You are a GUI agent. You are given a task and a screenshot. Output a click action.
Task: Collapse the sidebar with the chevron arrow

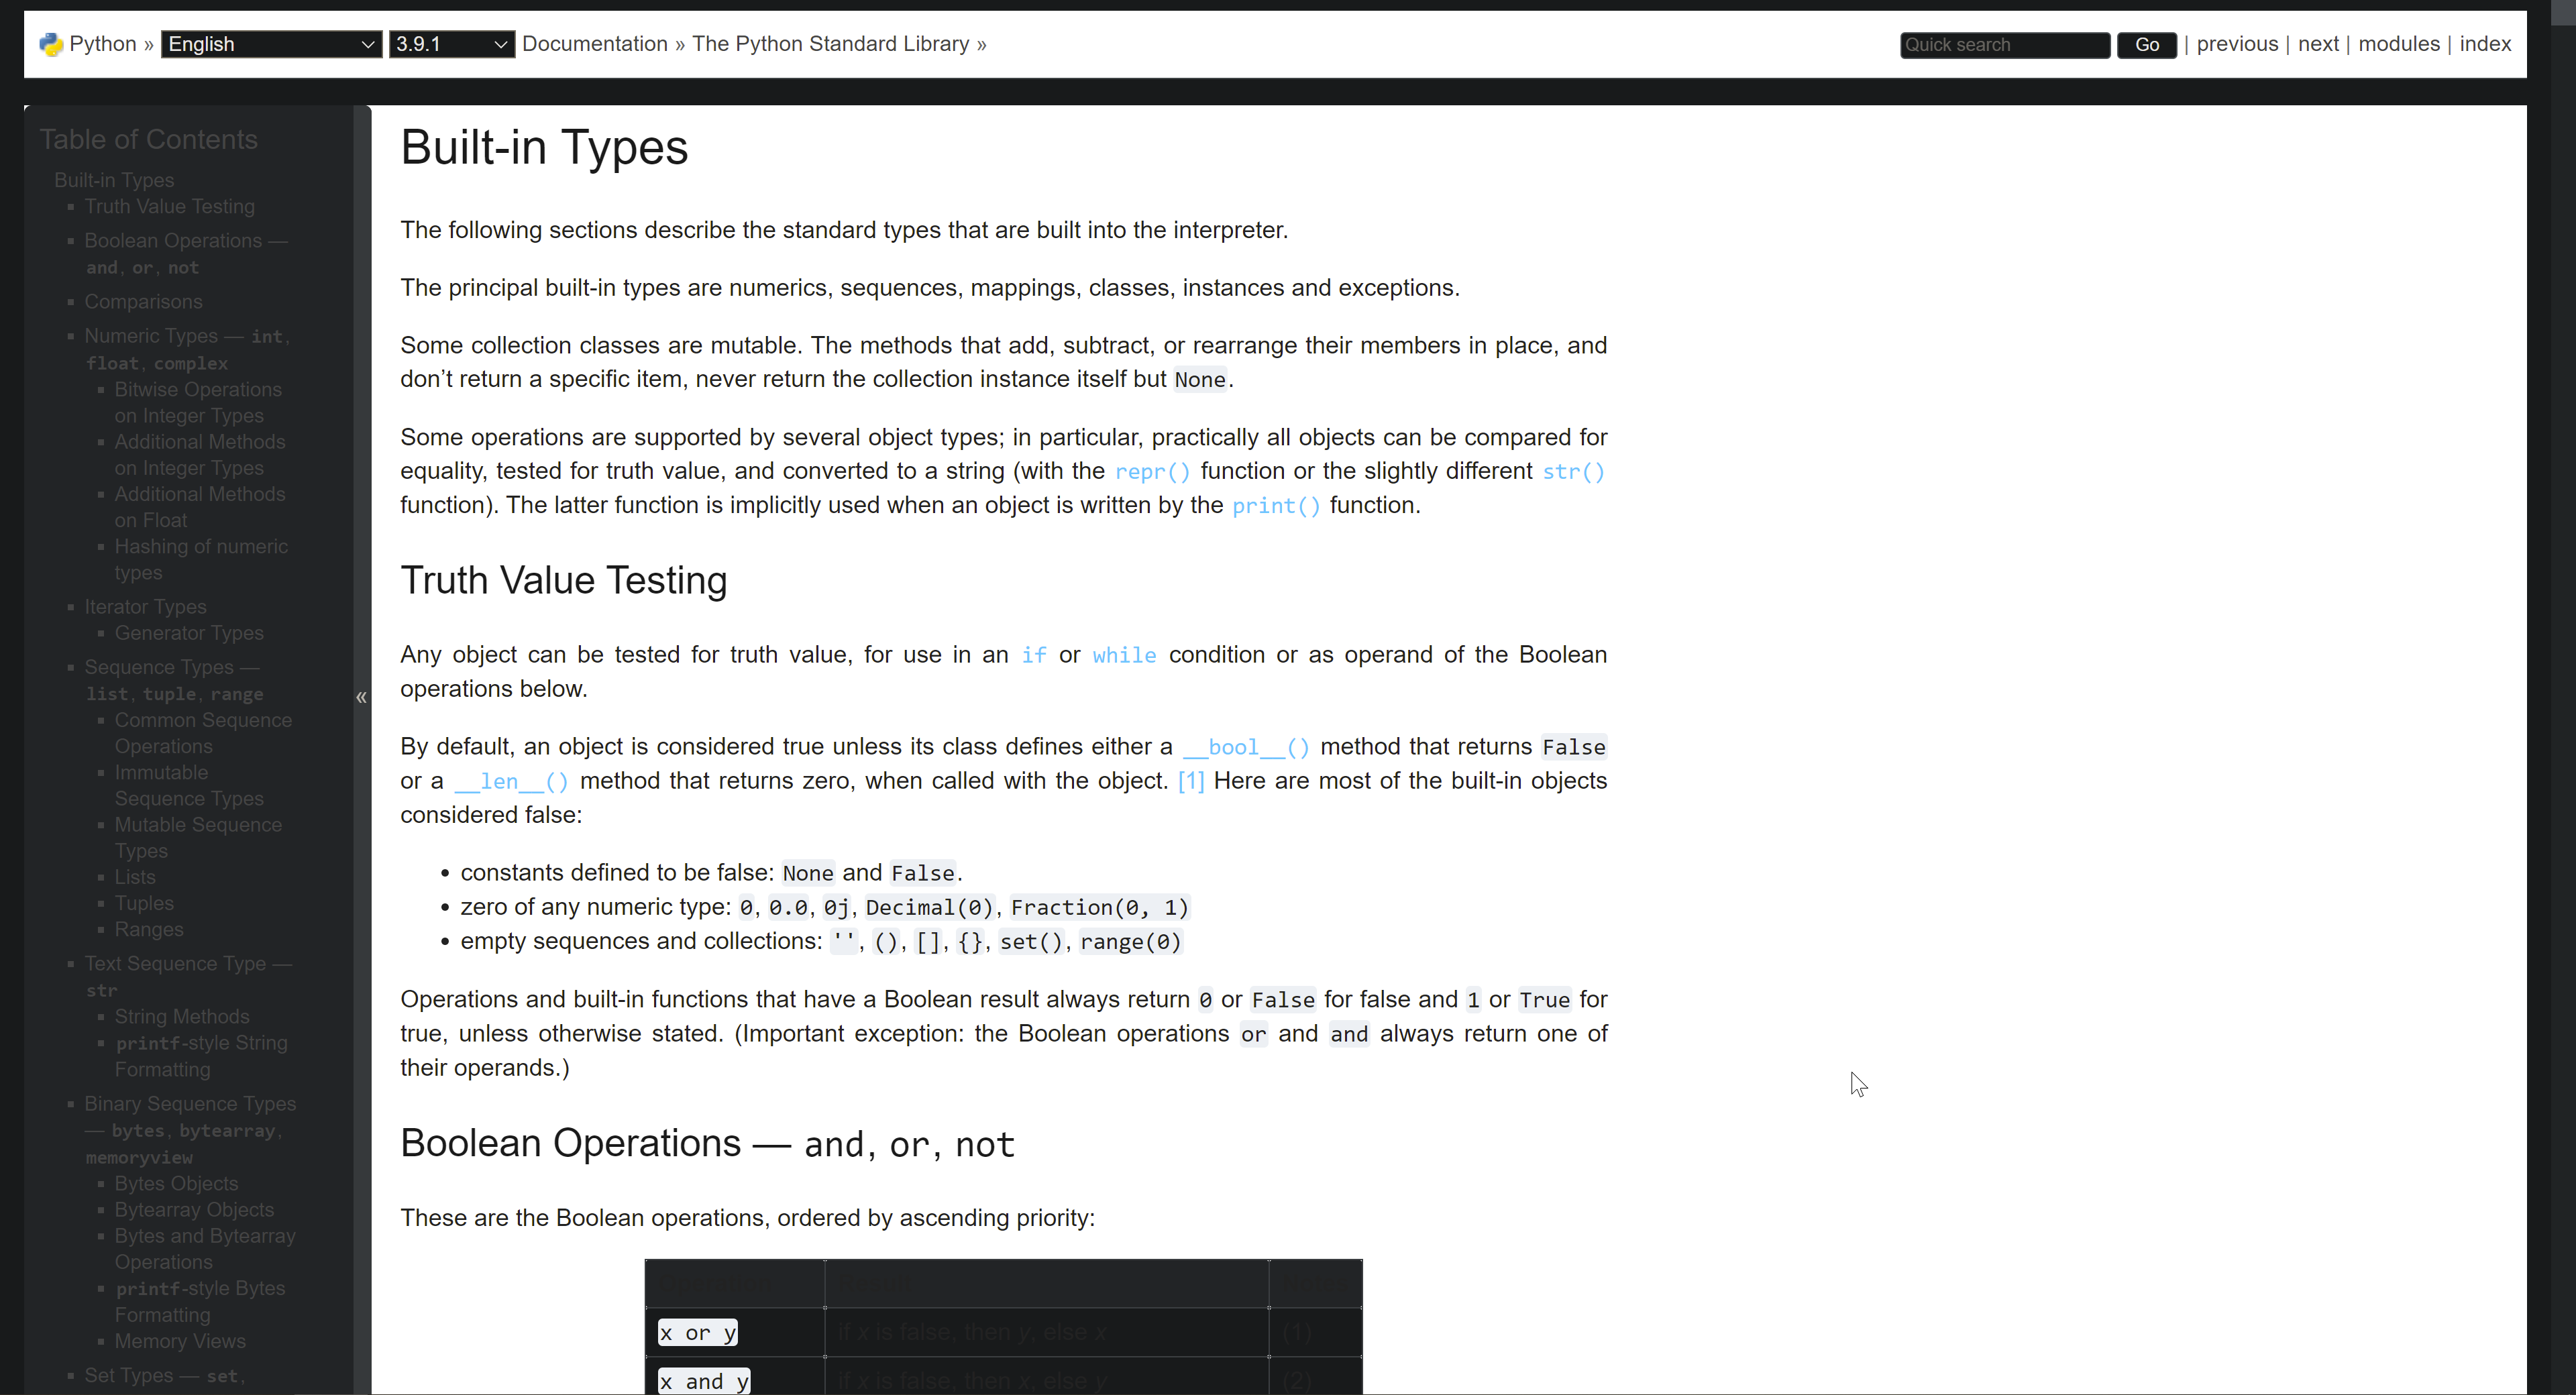(360, 697)
